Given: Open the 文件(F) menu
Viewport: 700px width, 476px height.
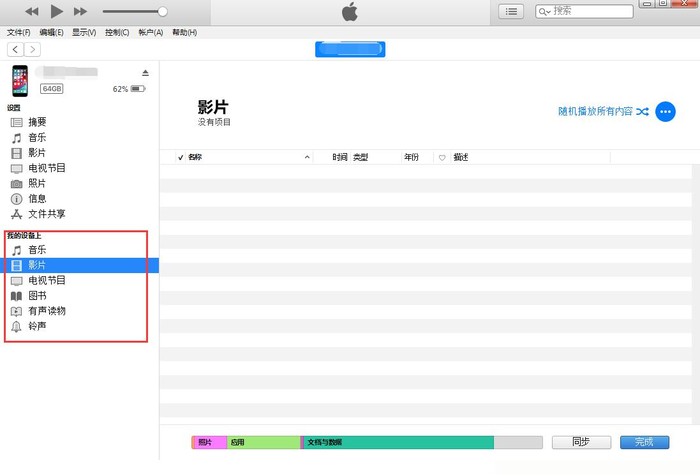Looking at the screenshot, I should click(19, 32).
